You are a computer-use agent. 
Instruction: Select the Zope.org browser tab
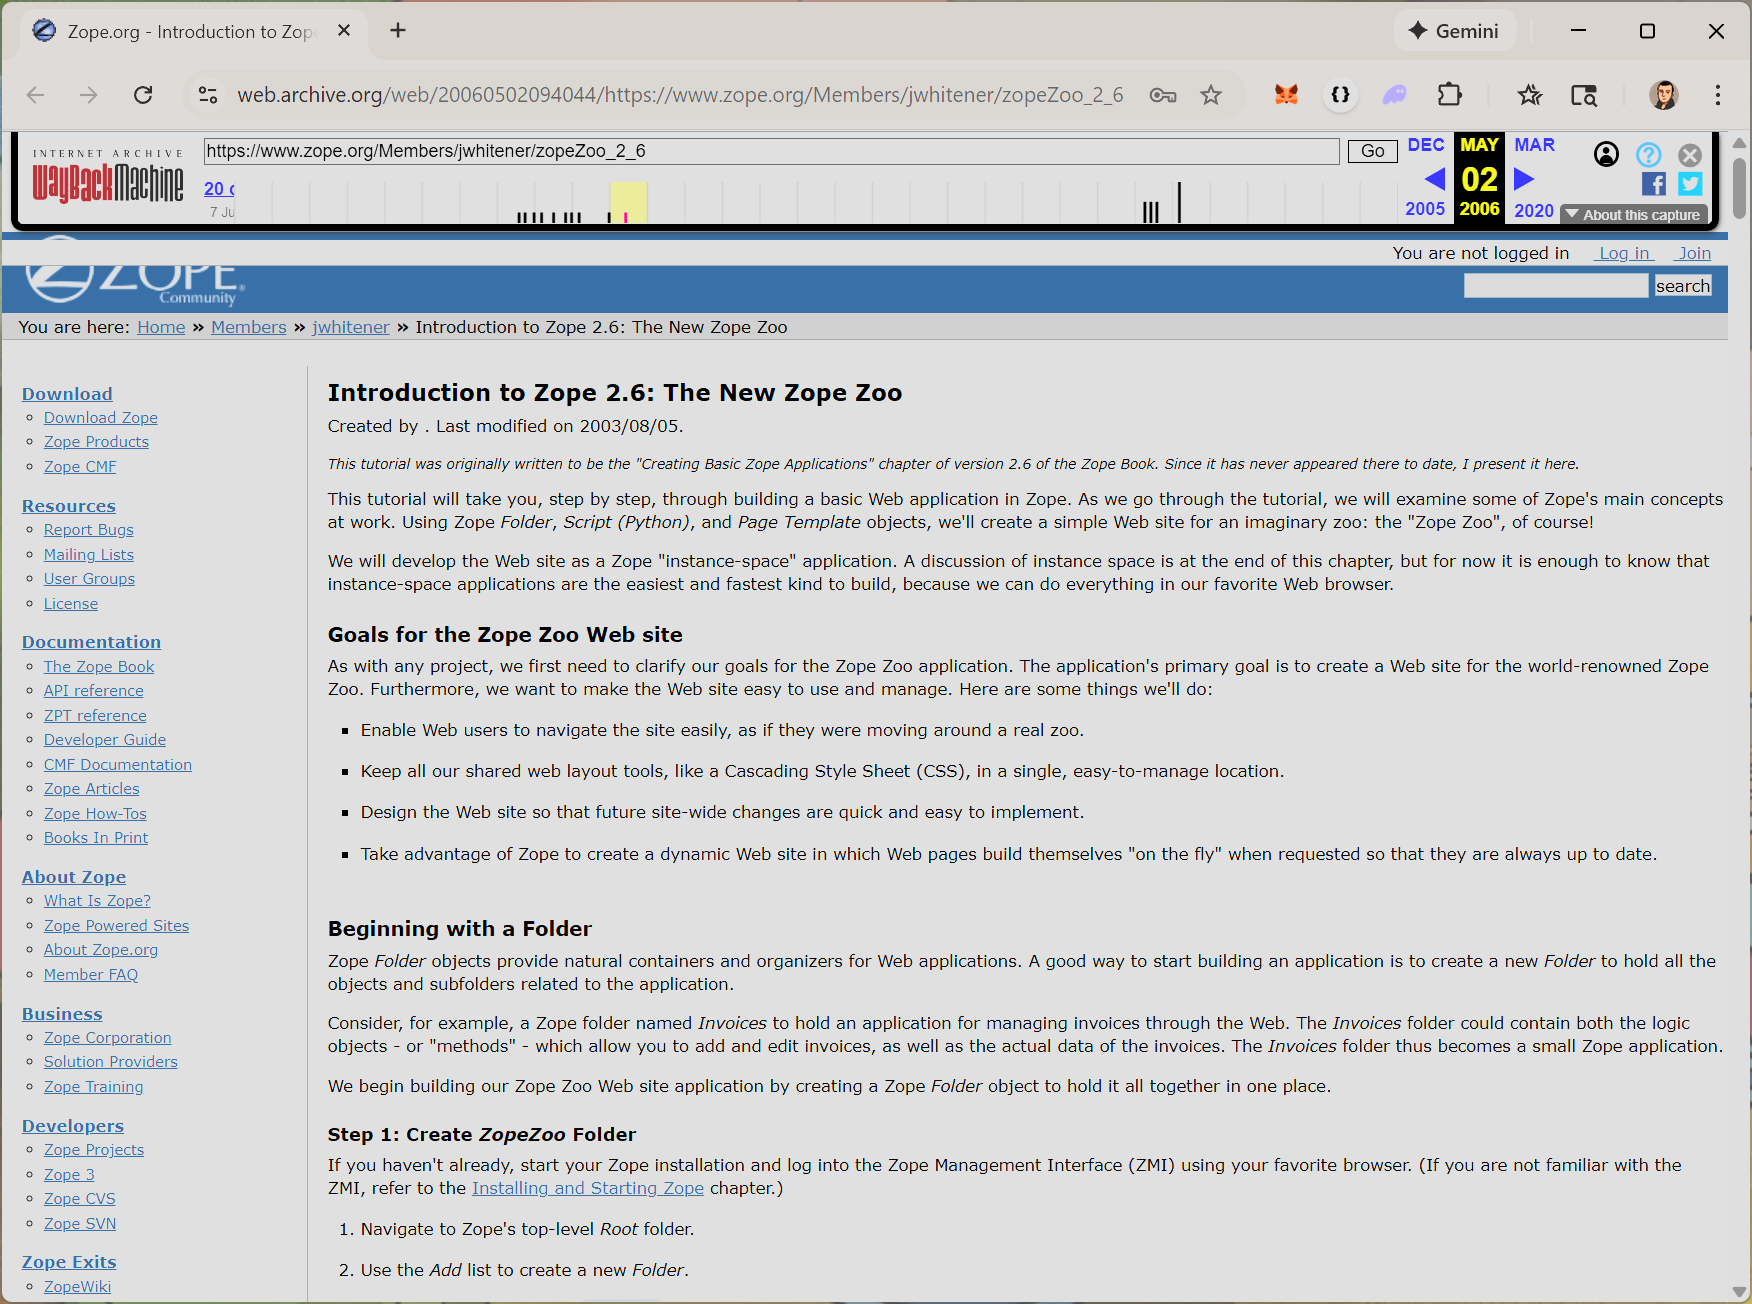click(x=190, y=32)
